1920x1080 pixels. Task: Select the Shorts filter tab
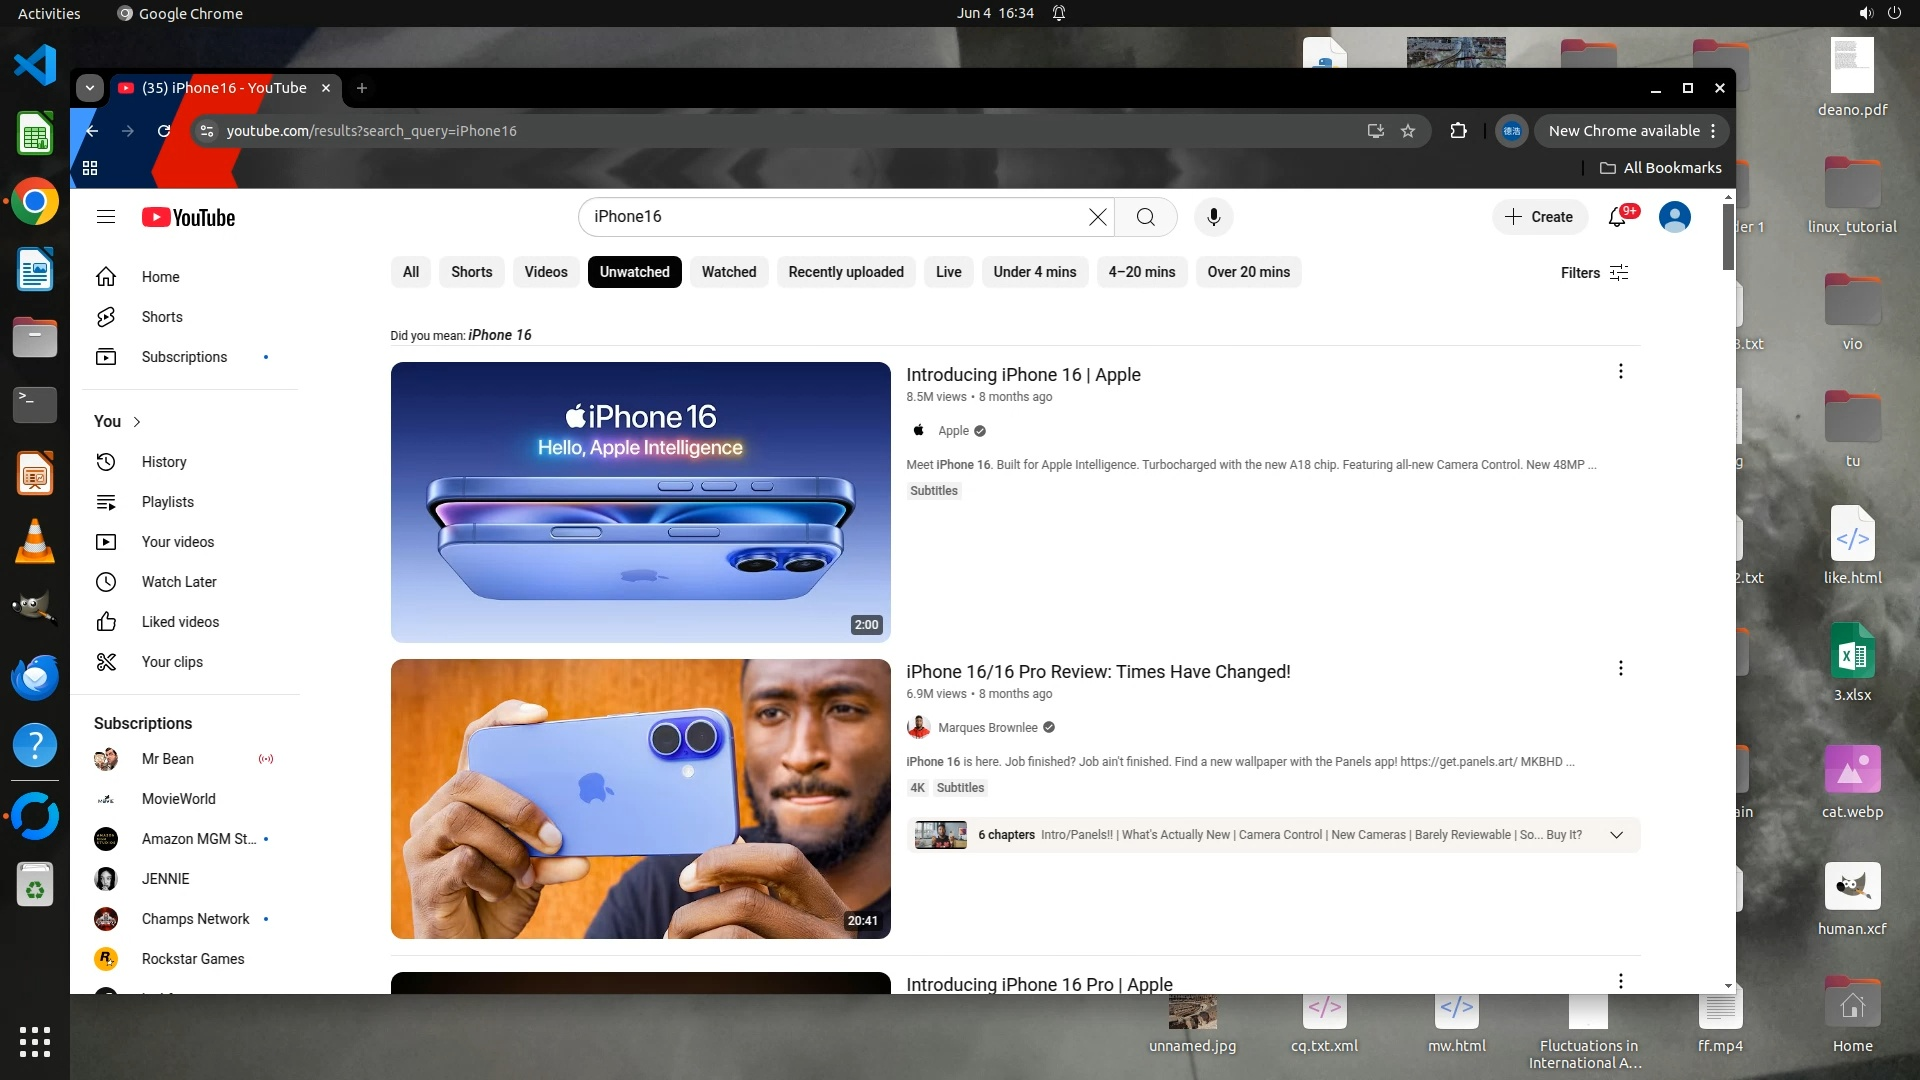click(x=471, y=272)
